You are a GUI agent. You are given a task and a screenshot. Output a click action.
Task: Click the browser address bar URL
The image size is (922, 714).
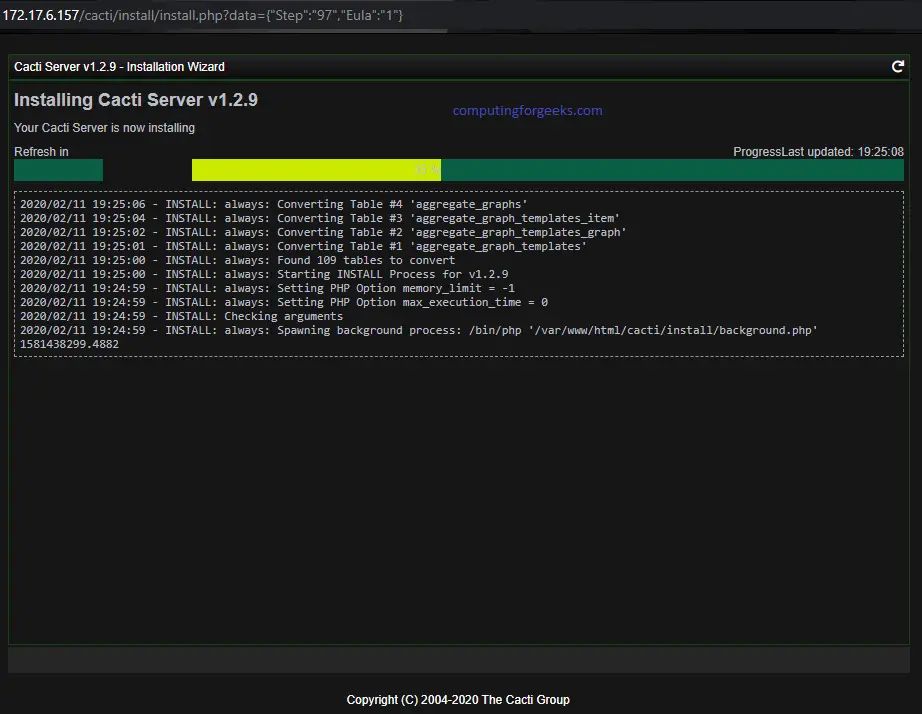point(203,15)
